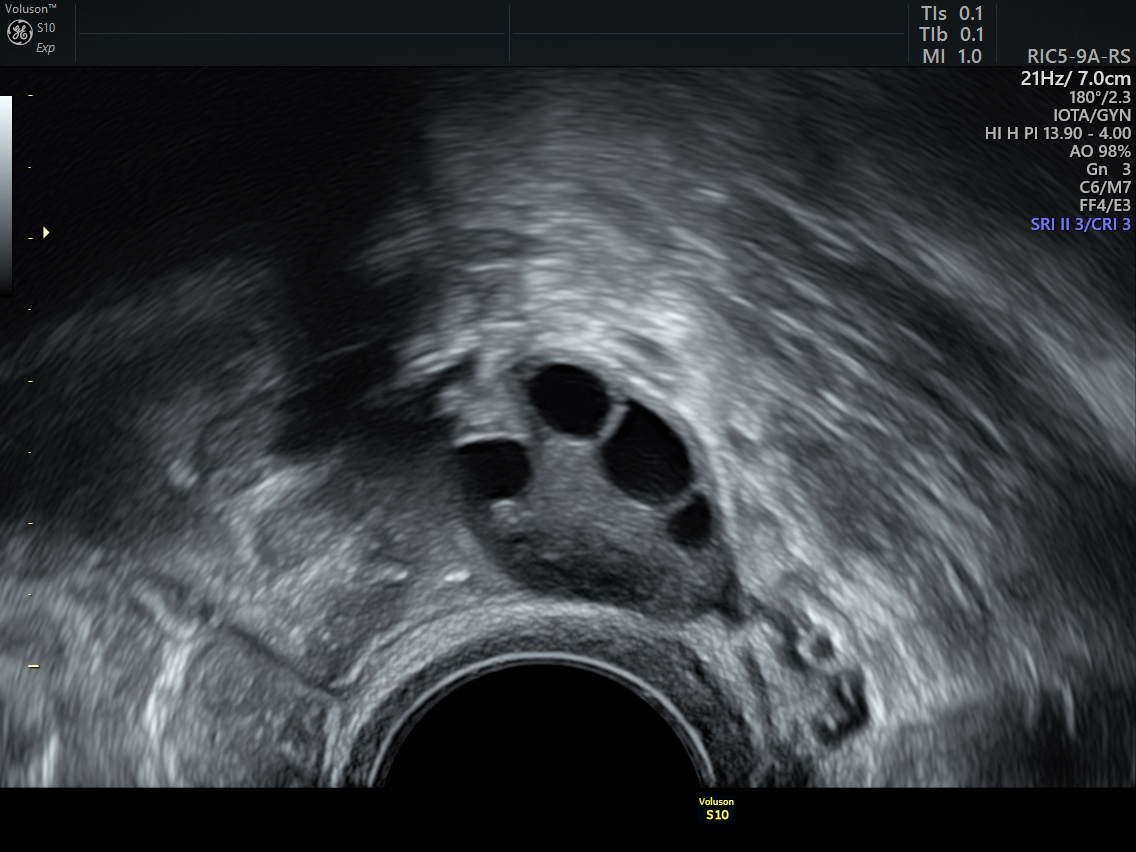1136x852 pixels.
Task: Click the 21Hz/ 7.0cm frame rate readout
Action: point(1075,78)
